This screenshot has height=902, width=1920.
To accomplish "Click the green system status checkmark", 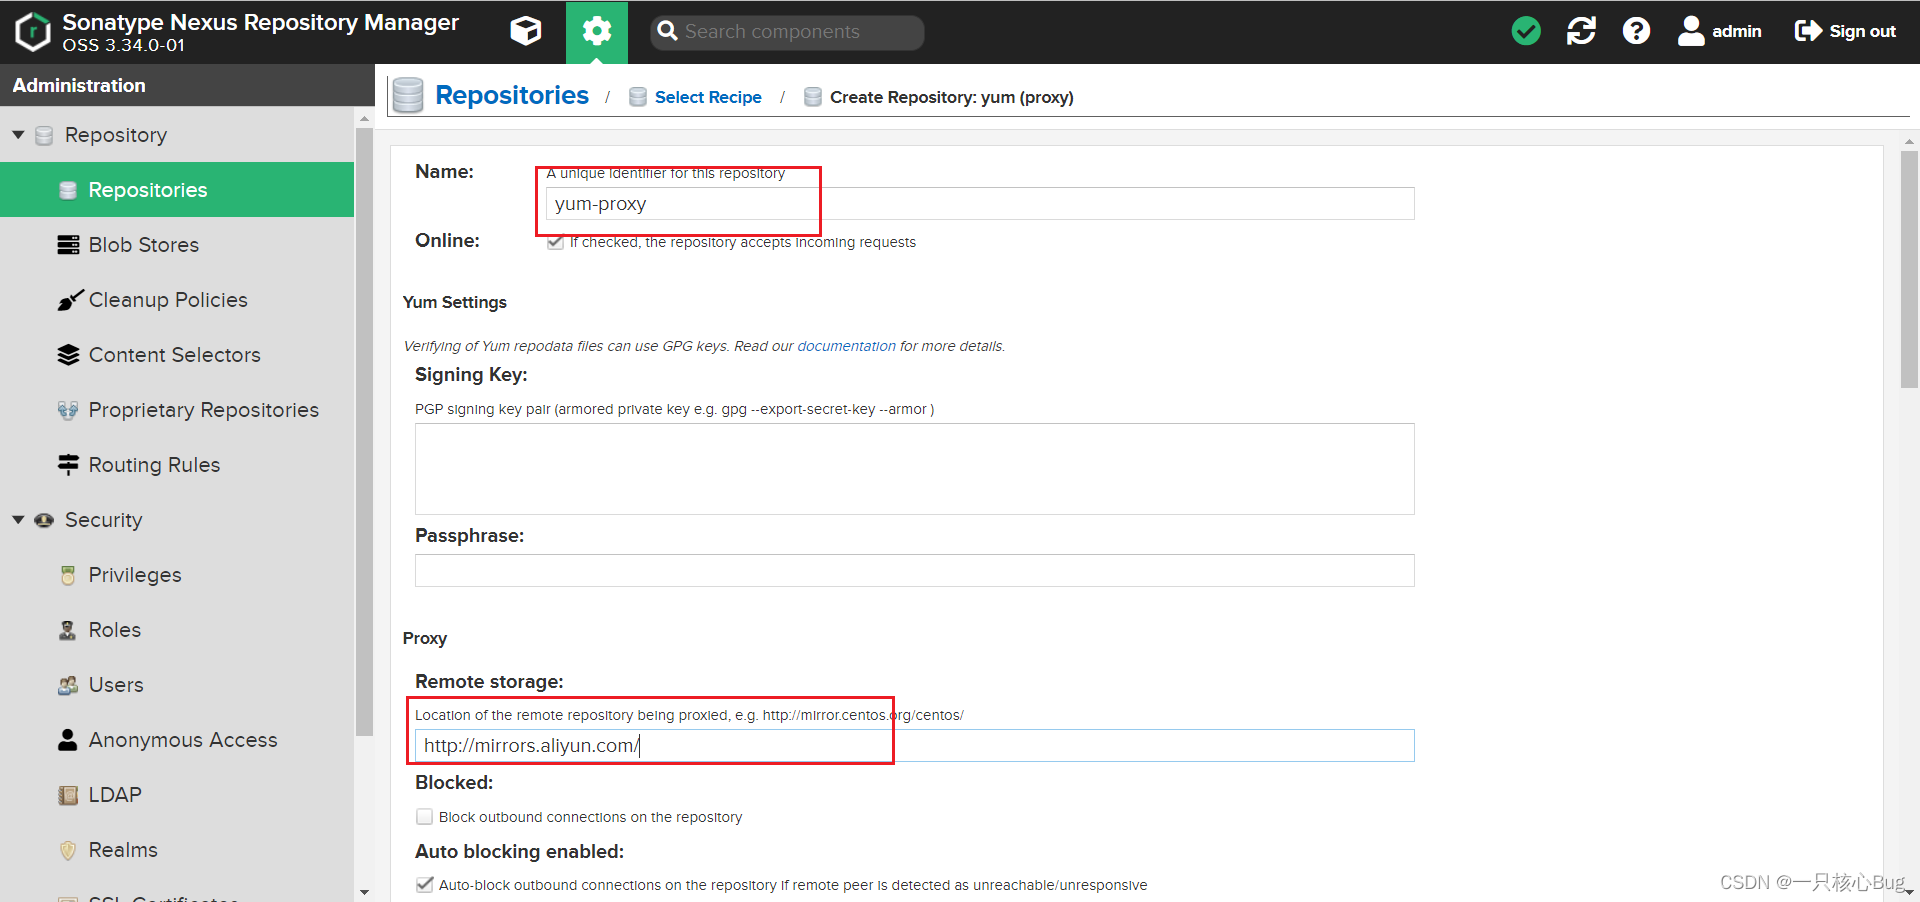I will pyautogui.click(x=1526, y=31).
